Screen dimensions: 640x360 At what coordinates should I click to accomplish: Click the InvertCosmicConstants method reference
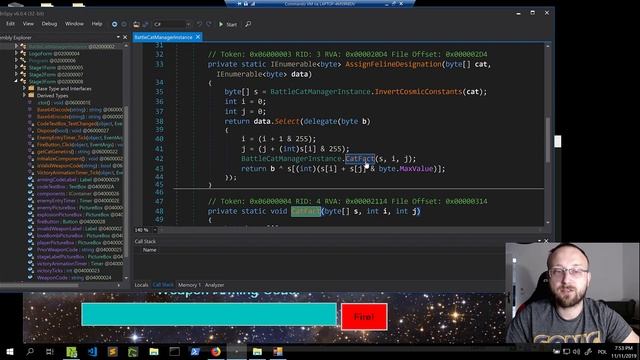(418, 91)
